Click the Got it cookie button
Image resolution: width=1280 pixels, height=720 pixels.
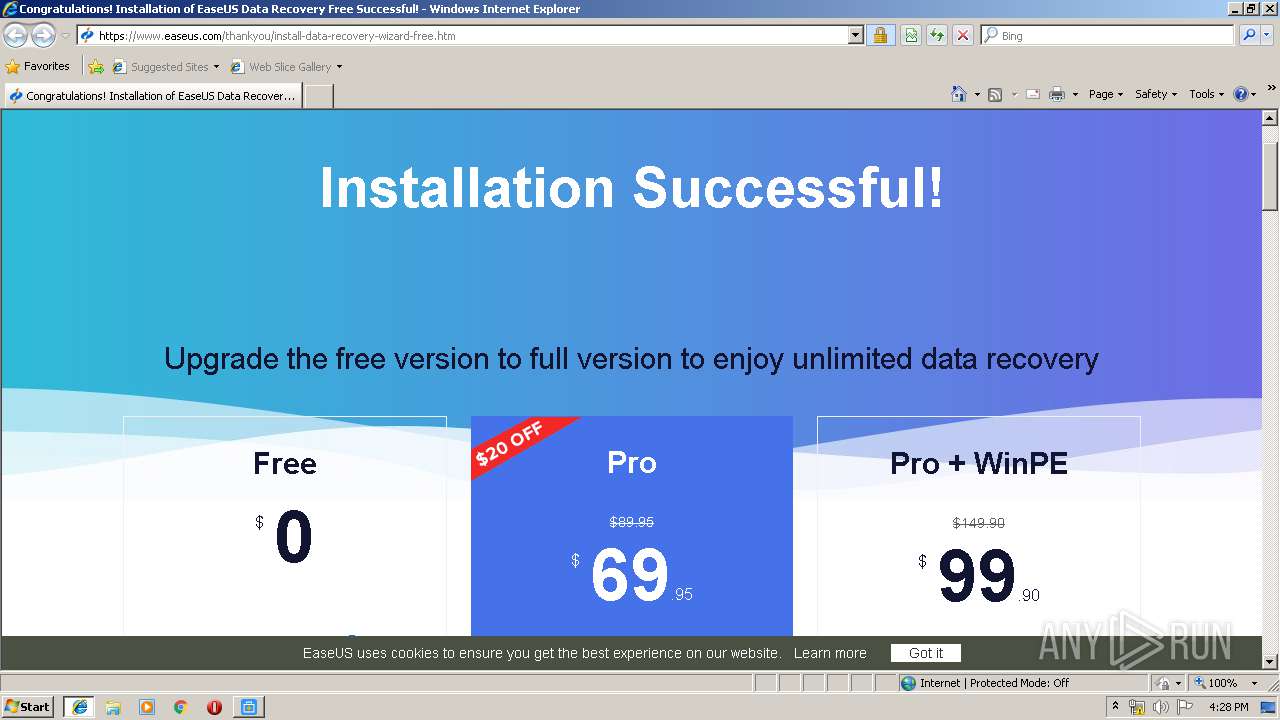(x=926, y=653)
